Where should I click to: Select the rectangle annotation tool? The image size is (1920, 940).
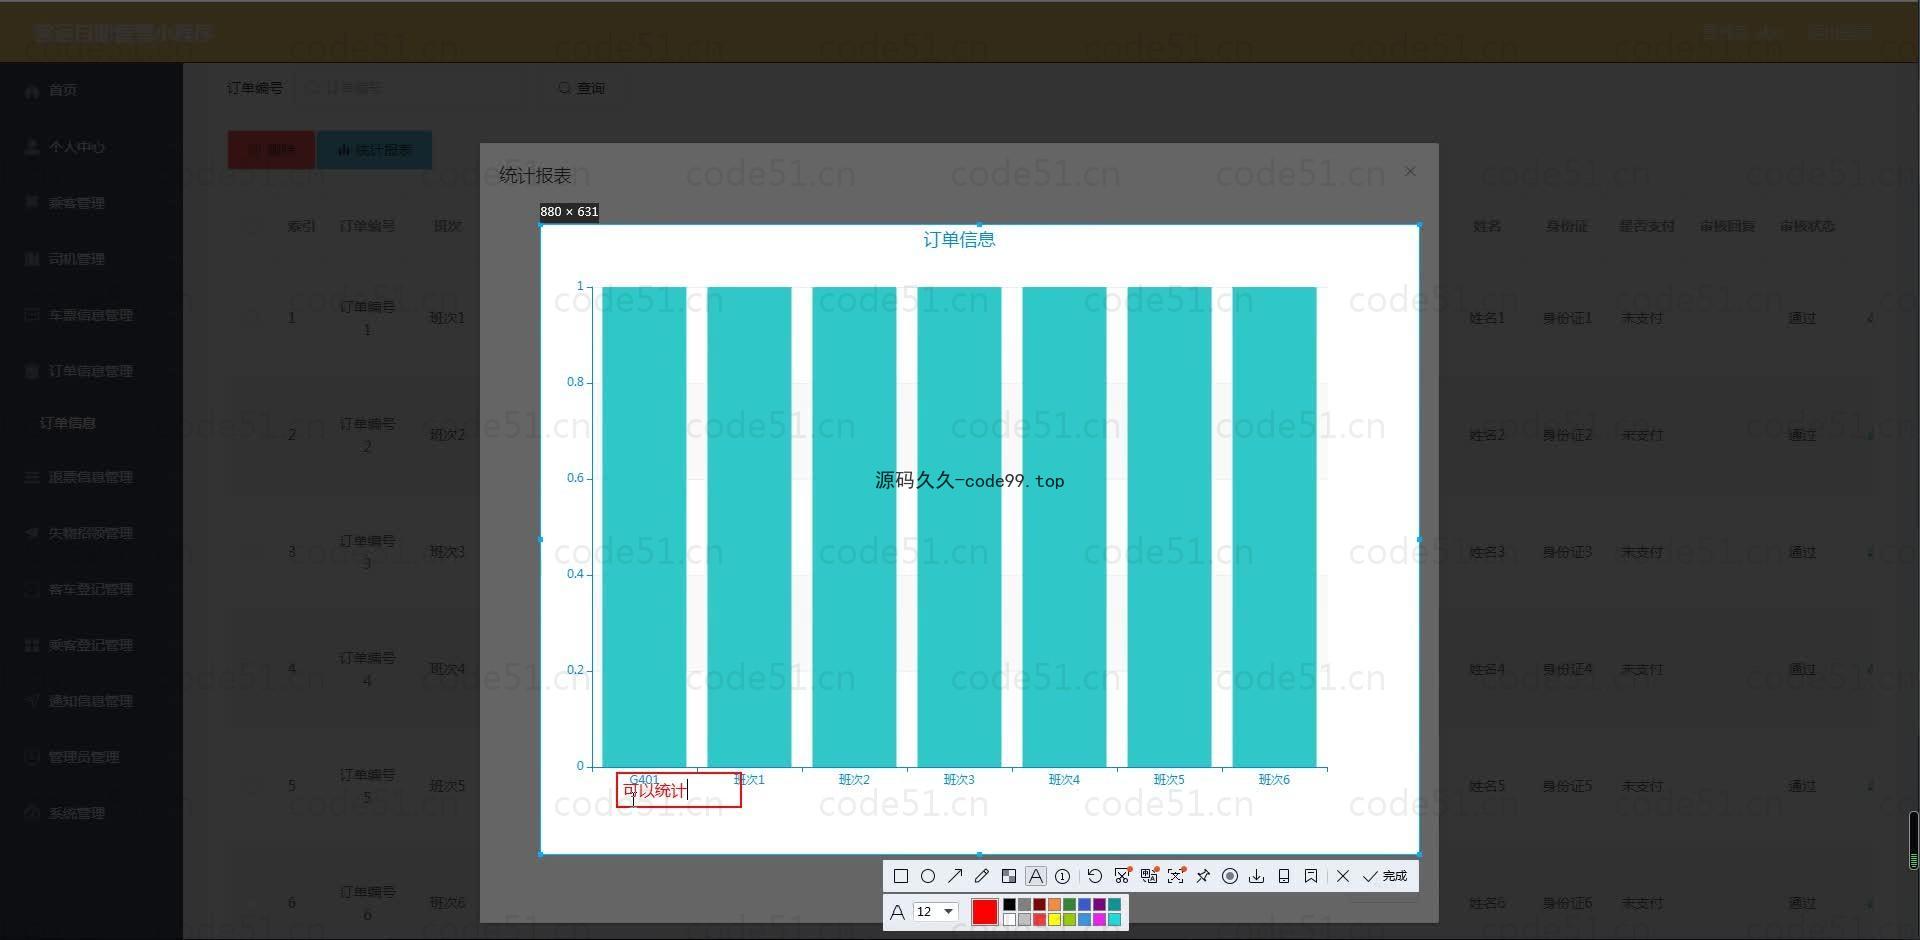coord(901,876)
